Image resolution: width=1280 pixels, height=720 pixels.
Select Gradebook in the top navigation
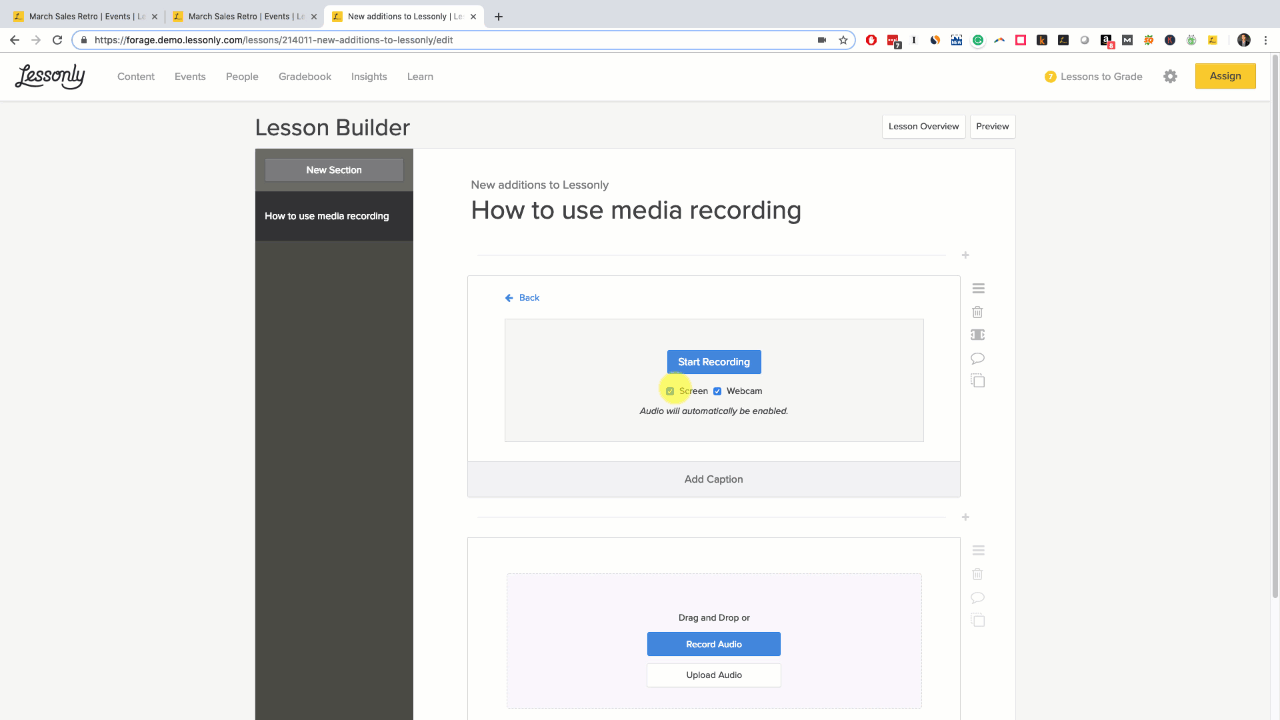tap(304, 76)
